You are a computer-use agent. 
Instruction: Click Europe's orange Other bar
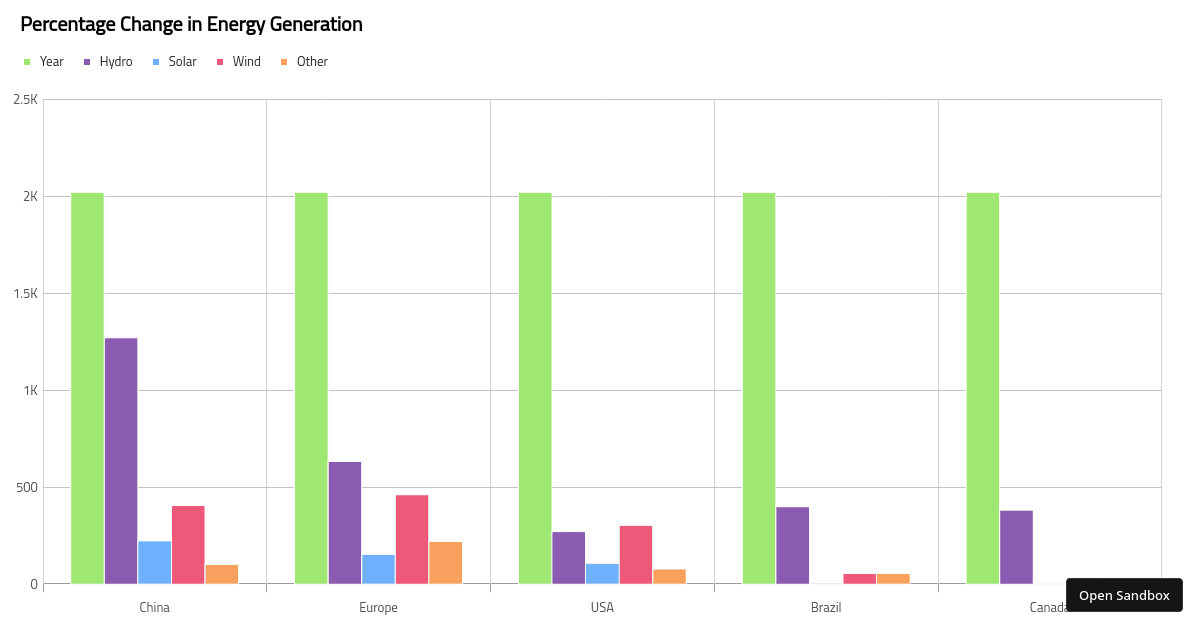446,562
